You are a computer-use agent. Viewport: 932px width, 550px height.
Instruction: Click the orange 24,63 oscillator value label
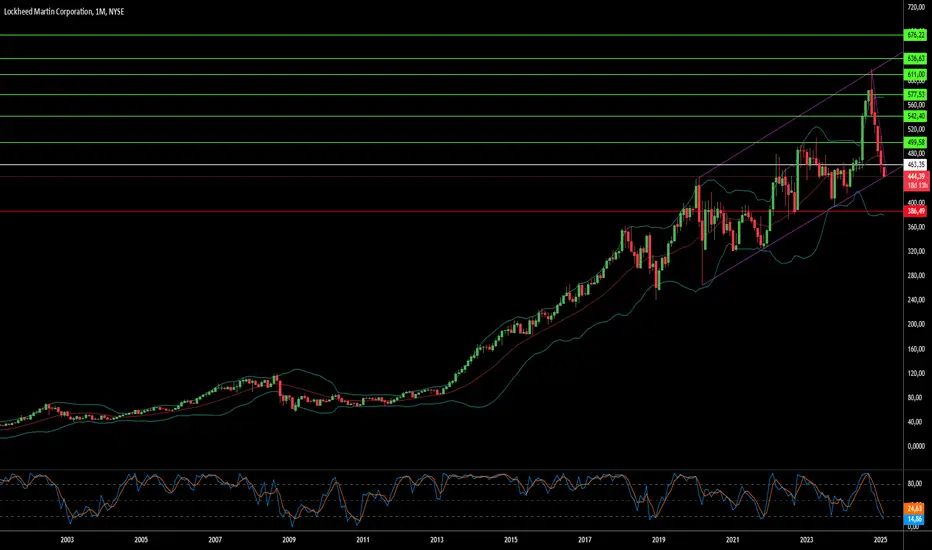coord(914,508)
